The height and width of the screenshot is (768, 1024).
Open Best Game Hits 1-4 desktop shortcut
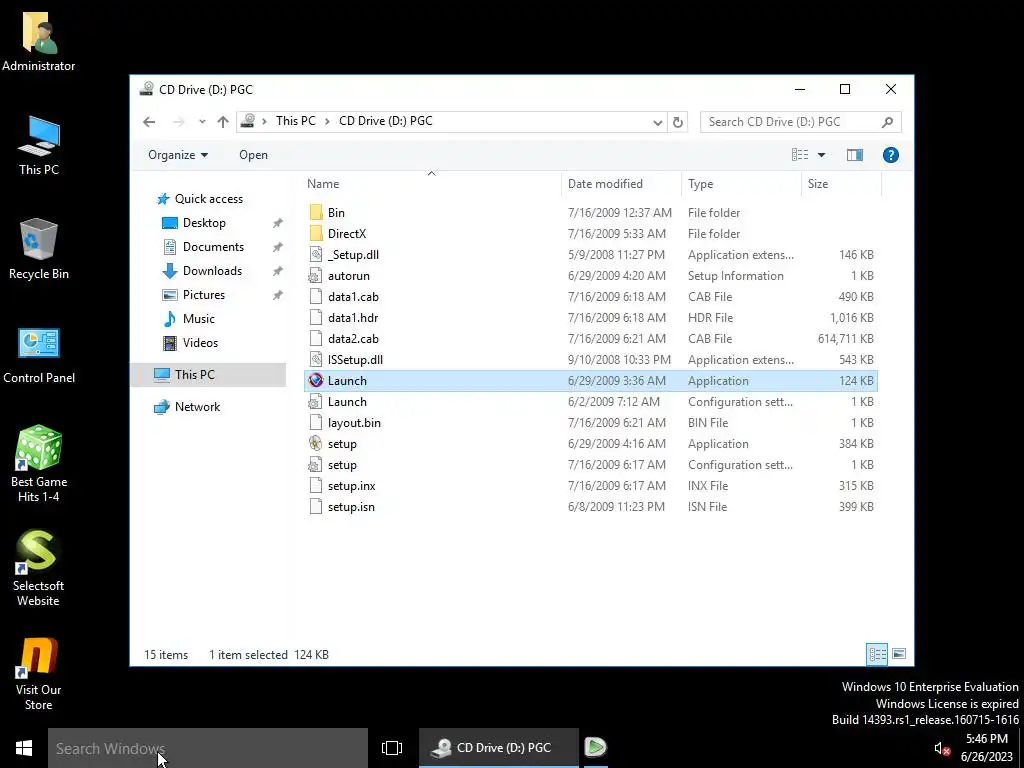point(39,463)
